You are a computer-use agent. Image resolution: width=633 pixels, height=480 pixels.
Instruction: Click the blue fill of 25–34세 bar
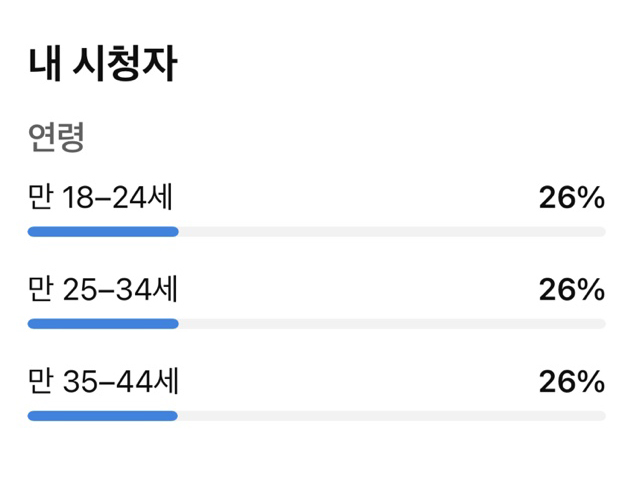click(x=103, y=324)
